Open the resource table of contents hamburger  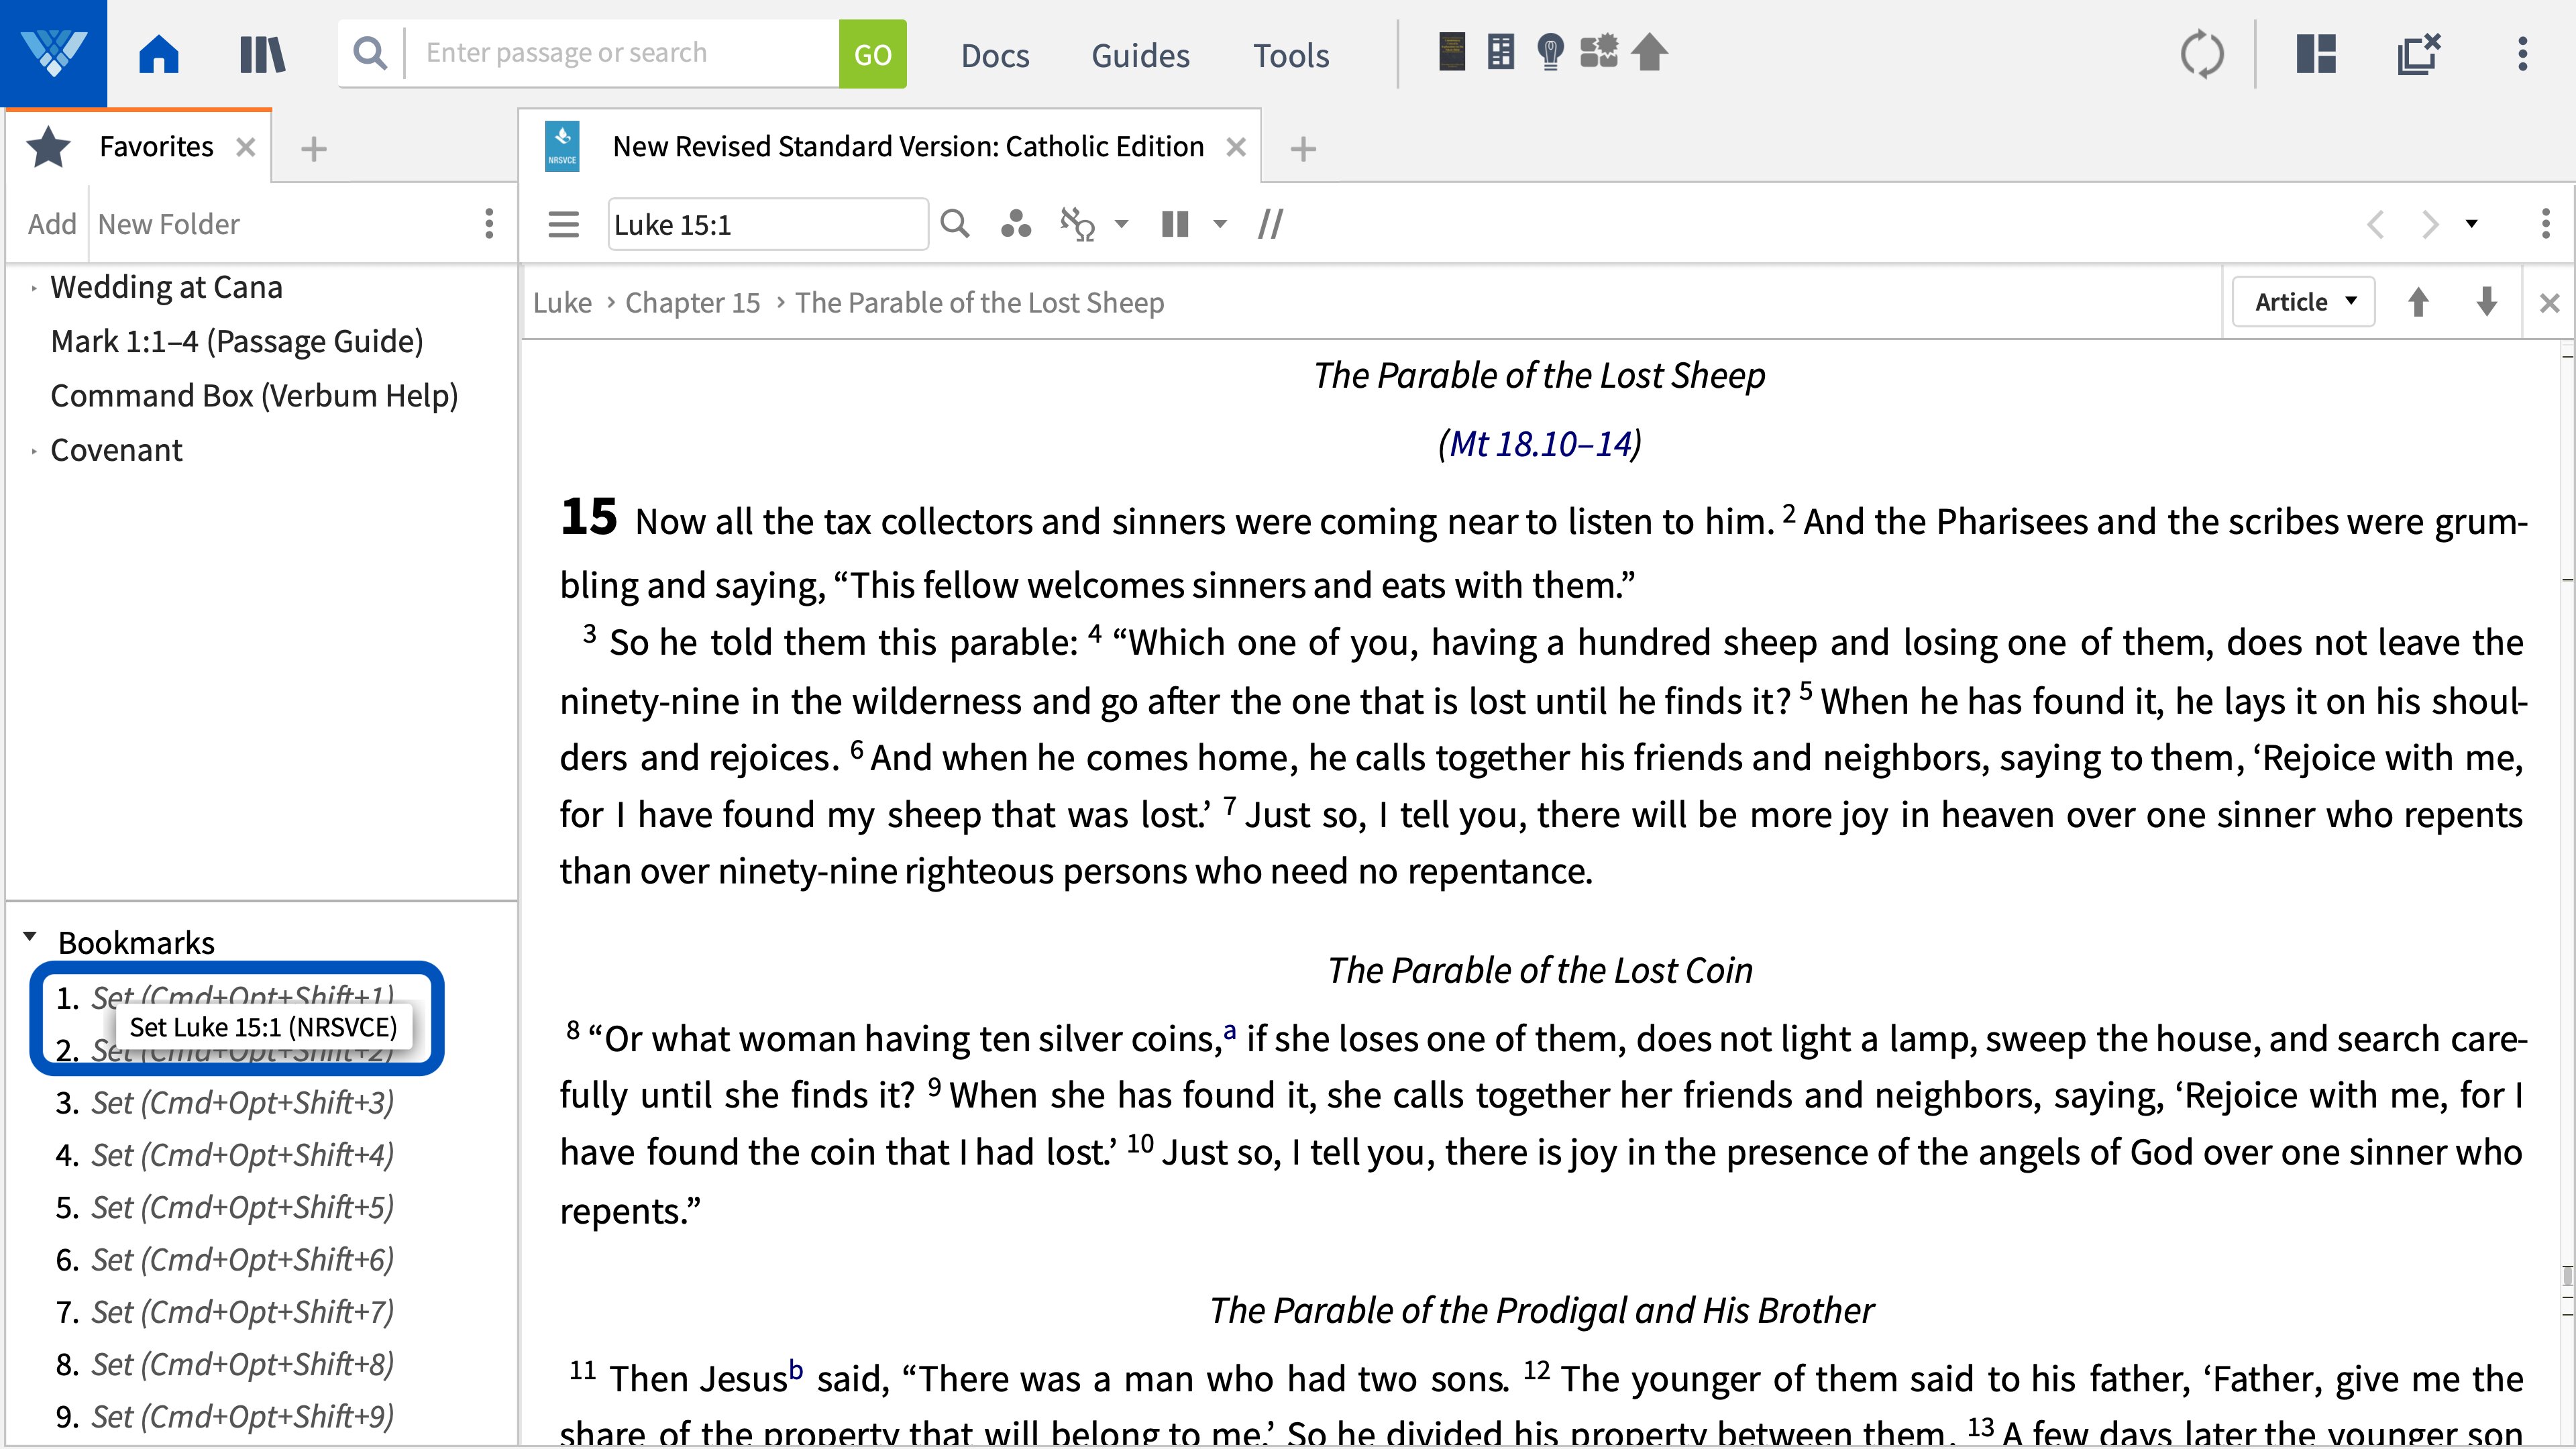[x=564, y=224]
